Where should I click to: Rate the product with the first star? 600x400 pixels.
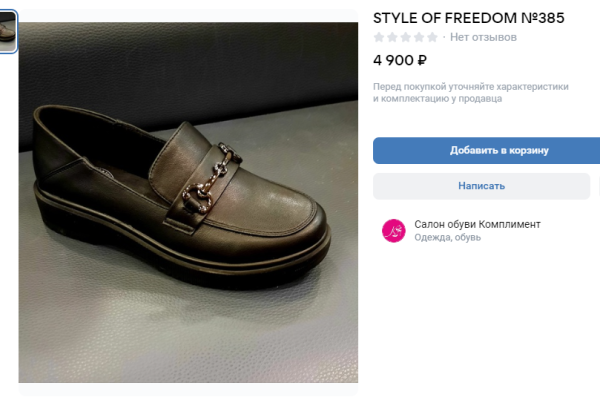(x=379, y=37)
